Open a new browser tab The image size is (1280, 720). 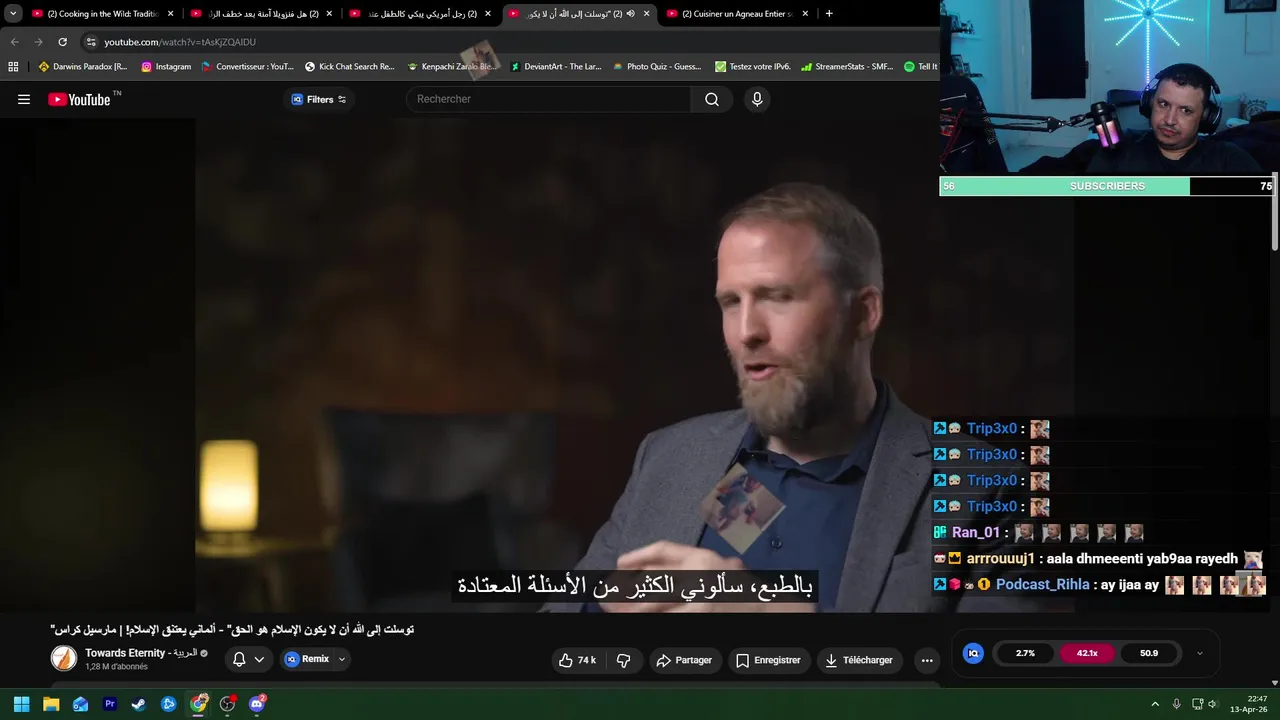click(829, 14)
